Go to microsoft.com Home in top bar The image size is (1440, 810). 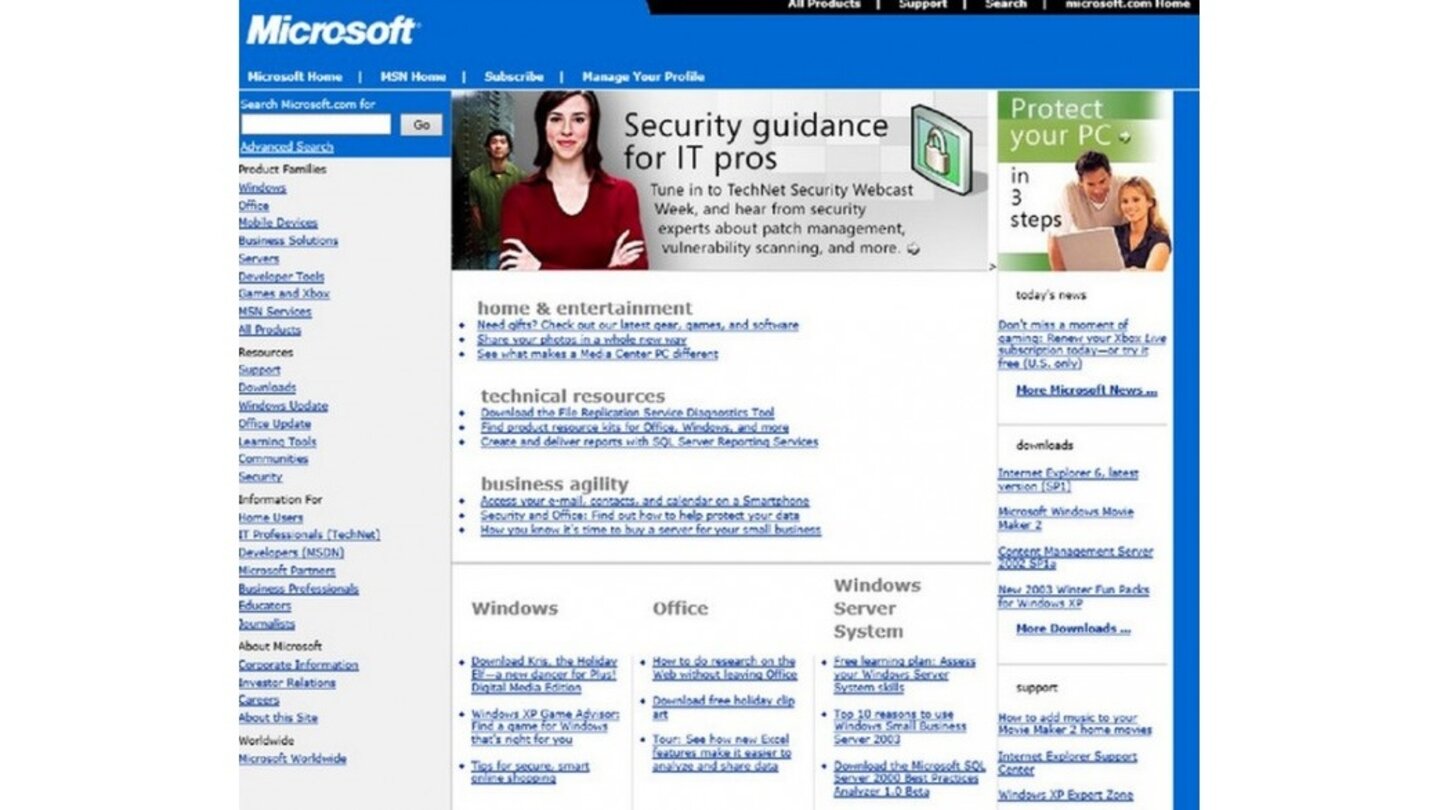click(x=1127, y=4)
